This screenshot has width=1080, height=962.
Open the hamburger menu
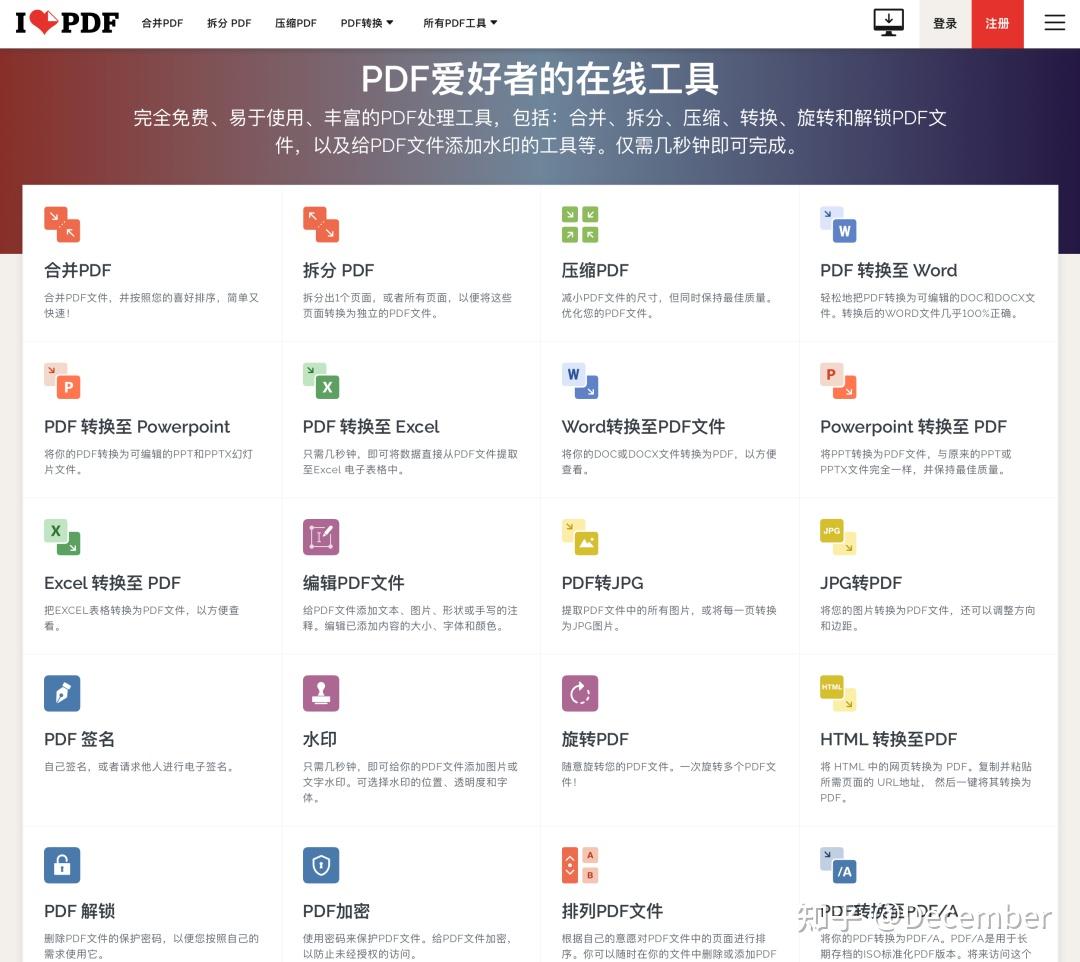point(1054,22)
